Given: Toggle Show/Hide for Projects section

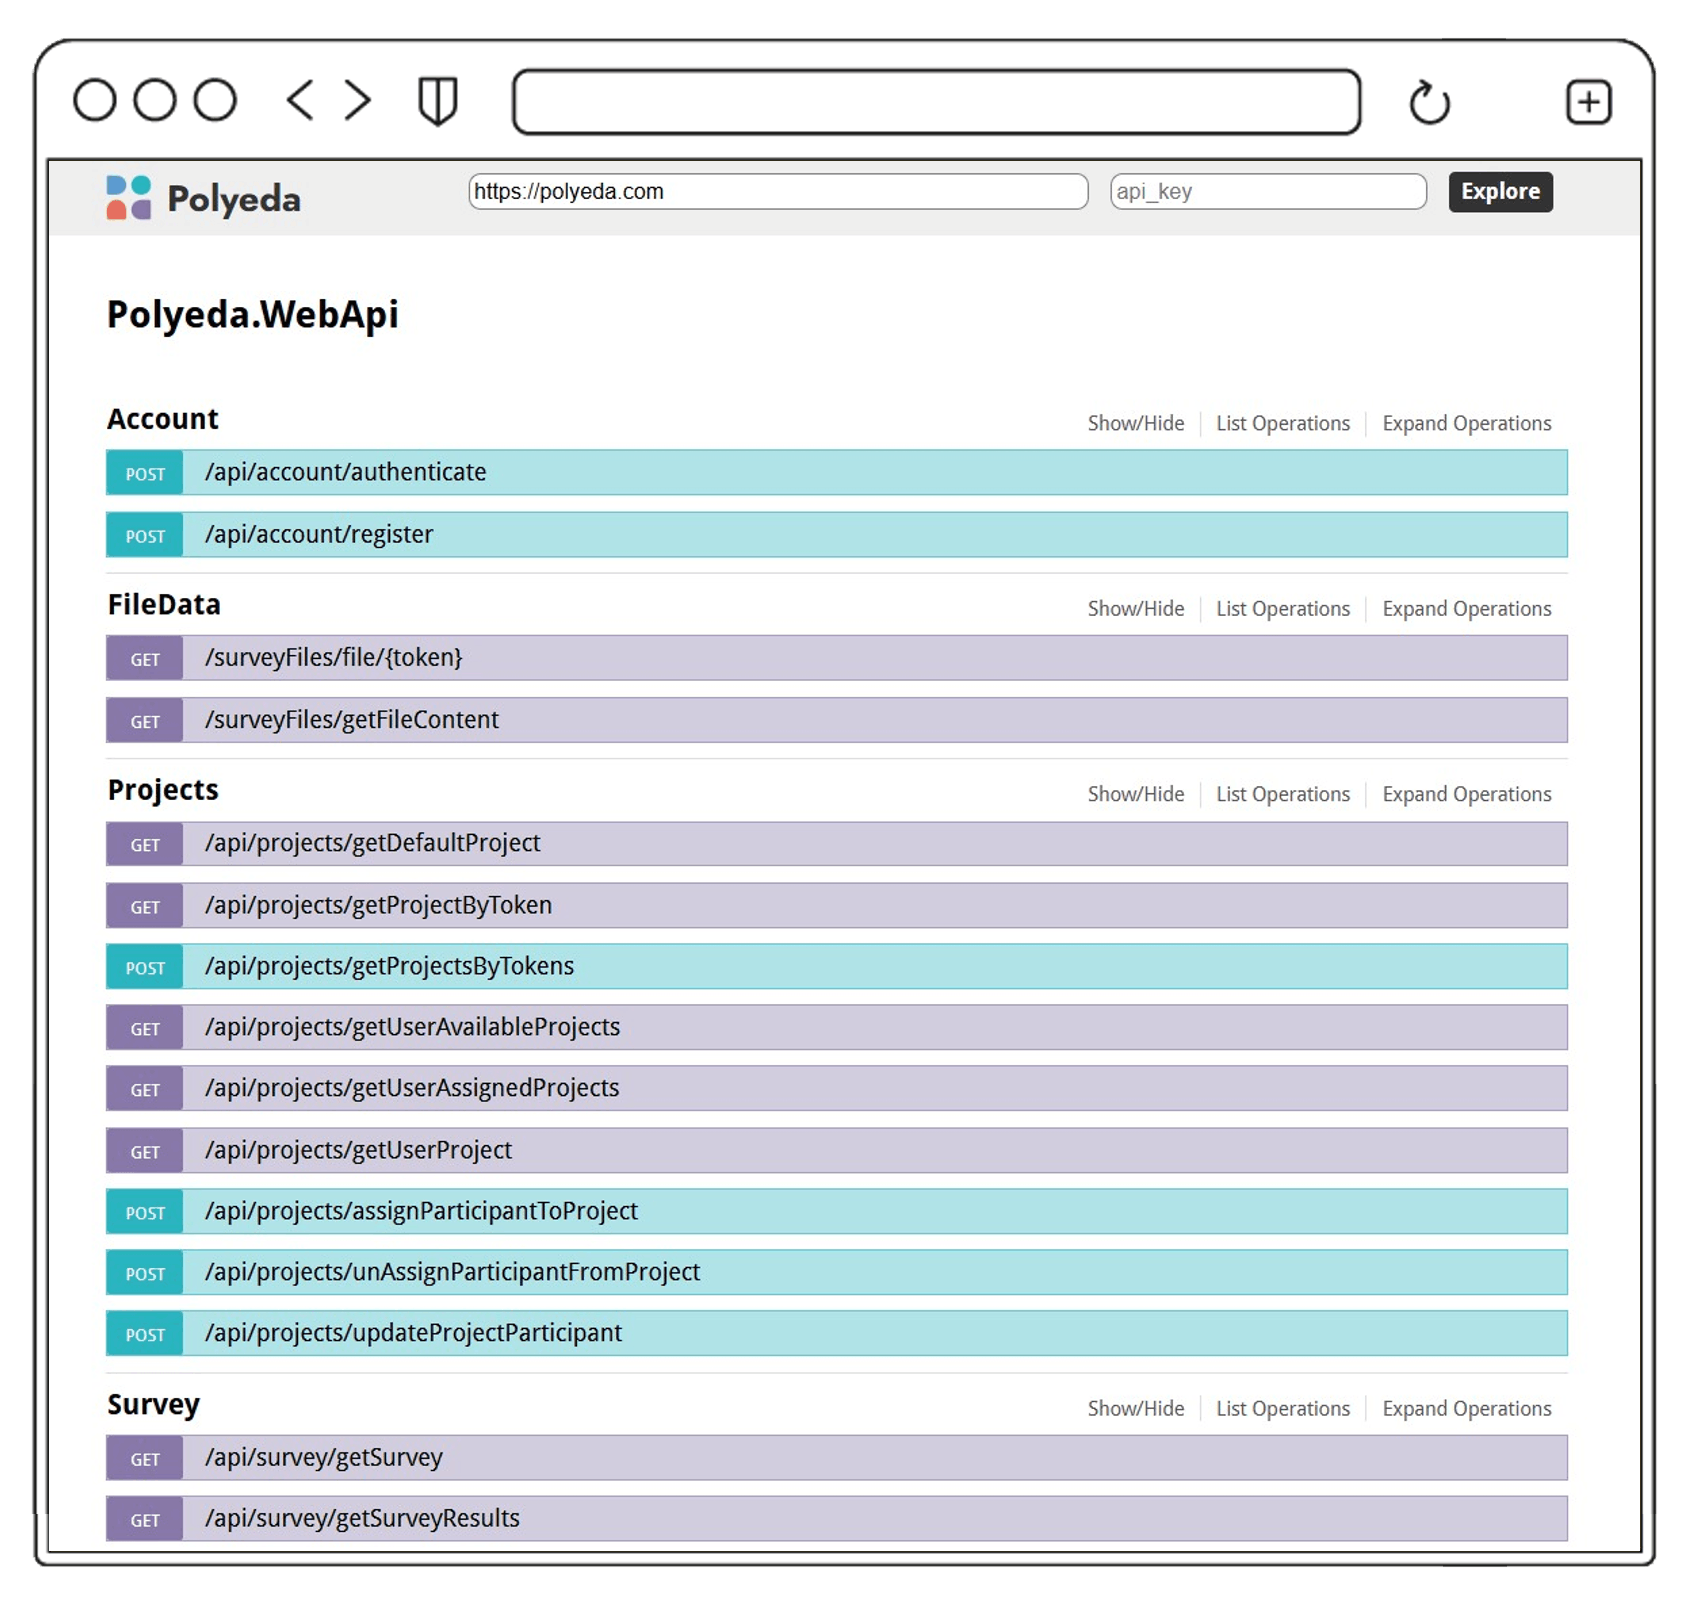Looking at the screenshot, I should 1135,794.
